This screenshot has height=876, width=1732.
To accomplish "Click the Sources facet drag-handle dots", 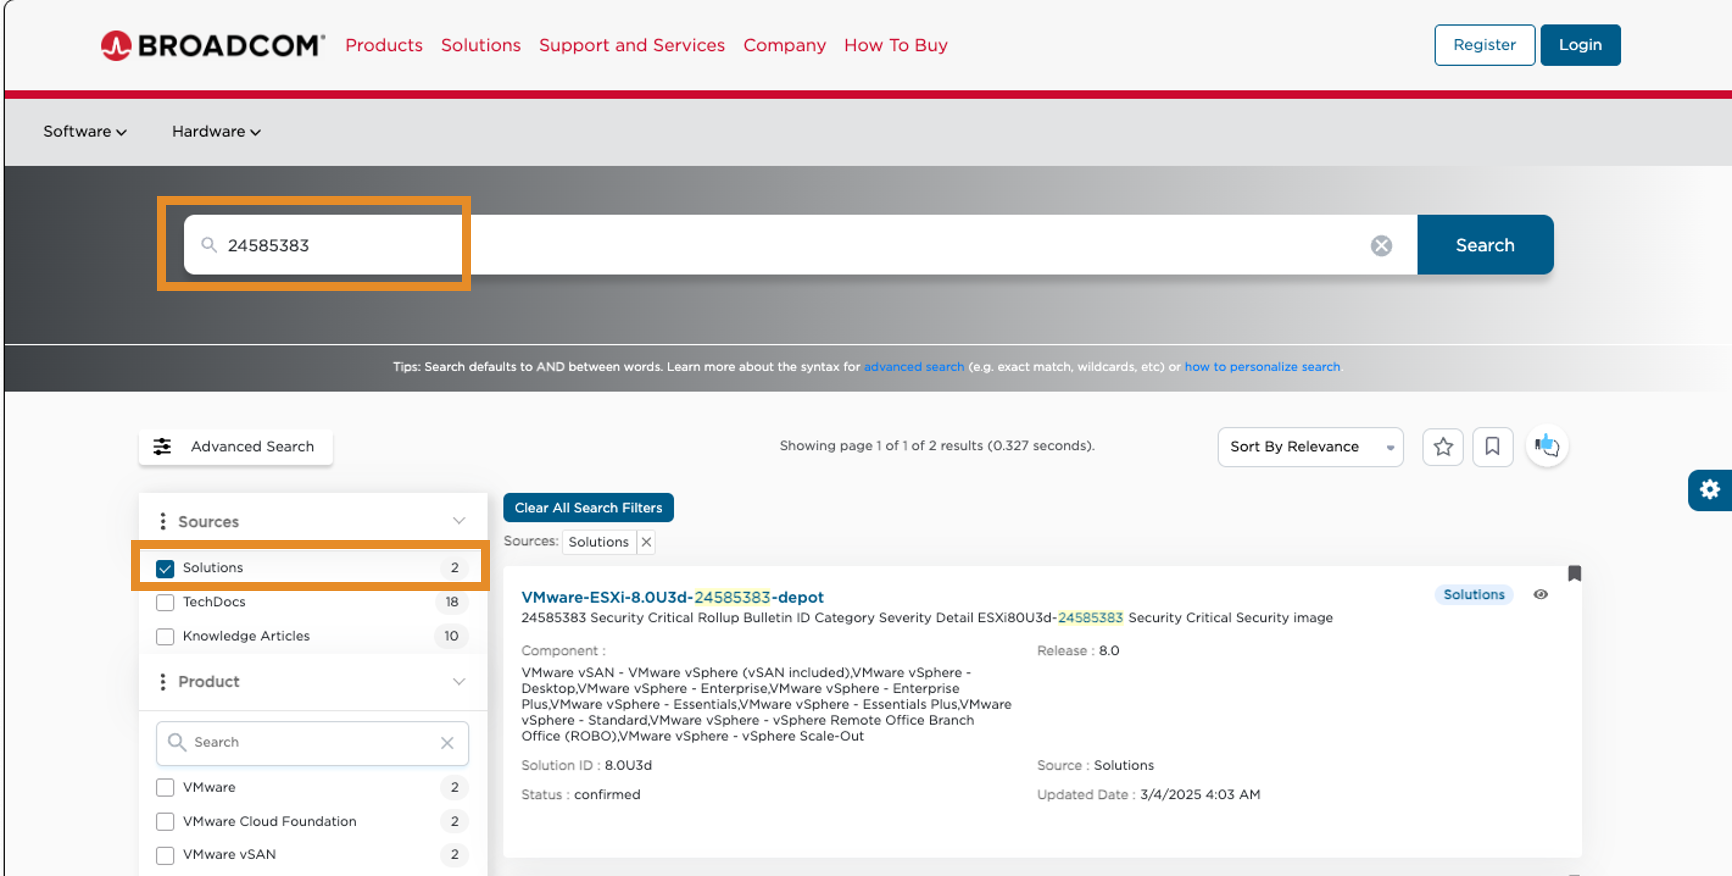I will [x=163, y=522].
